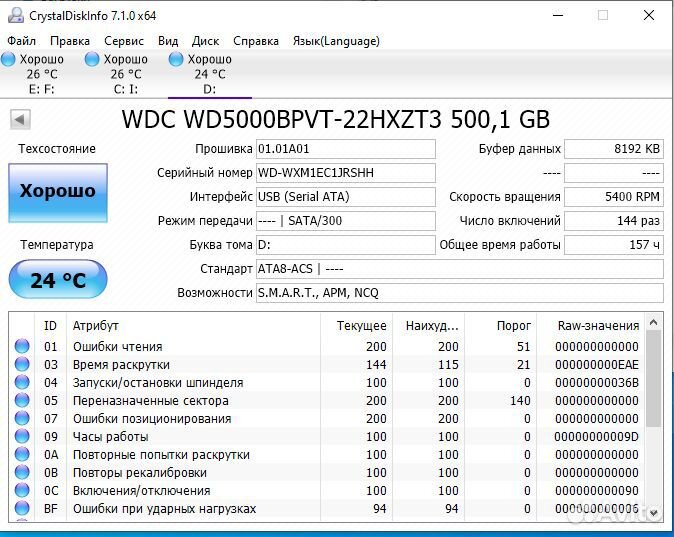Click the blue status dot for attribute 04
Viewport: 674px width, 537px height.
click(x=22, y=382)
